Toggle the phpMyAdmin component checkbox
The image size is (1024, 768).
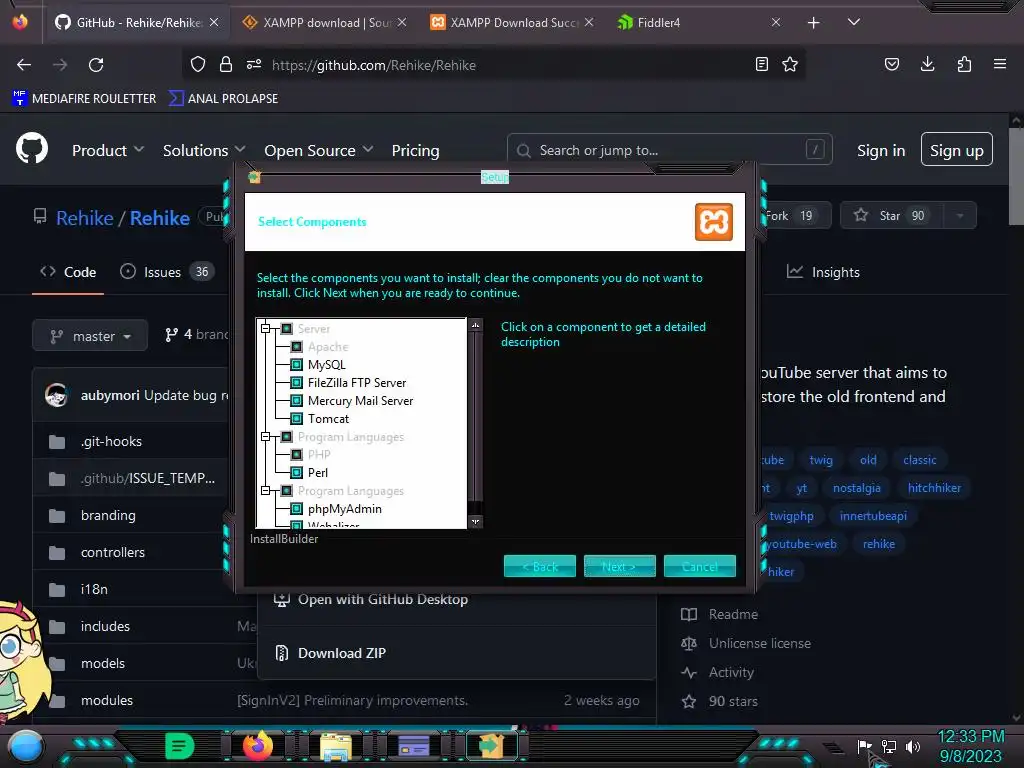[296, 508]
